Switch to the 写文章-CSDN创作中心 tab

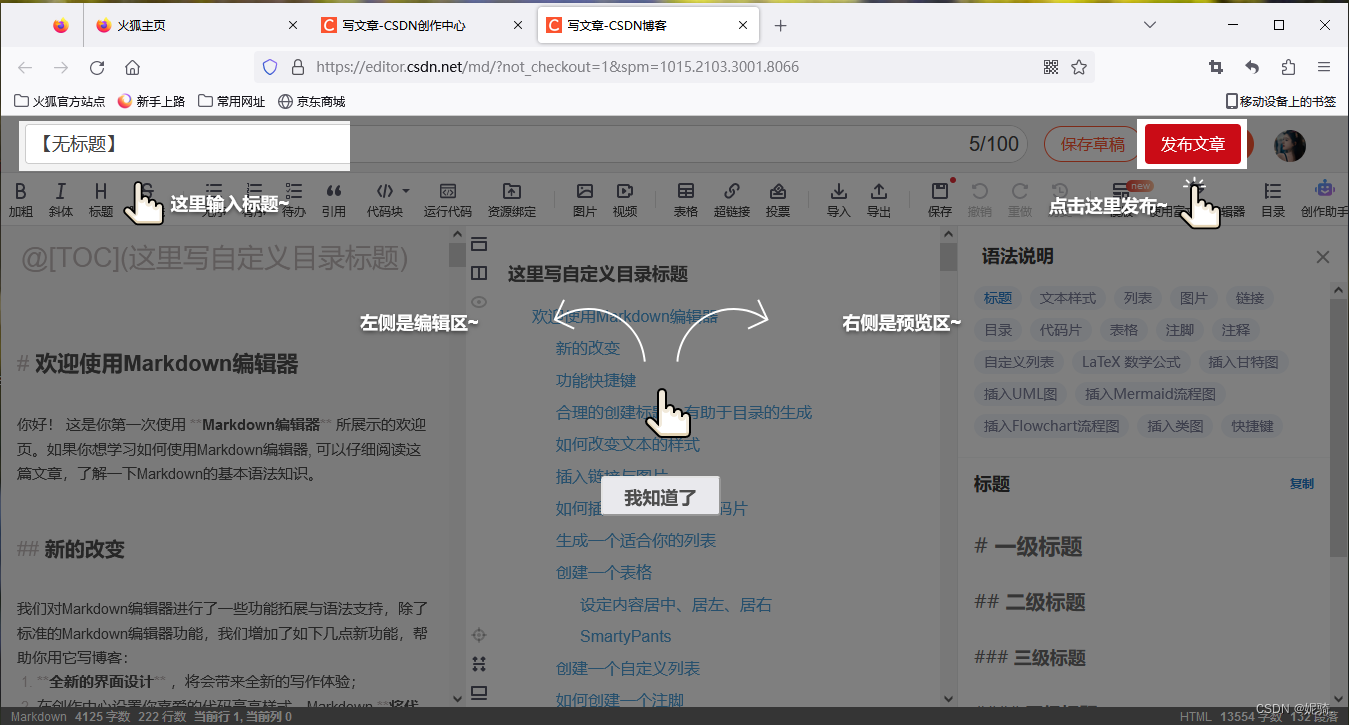pos(421,26)
